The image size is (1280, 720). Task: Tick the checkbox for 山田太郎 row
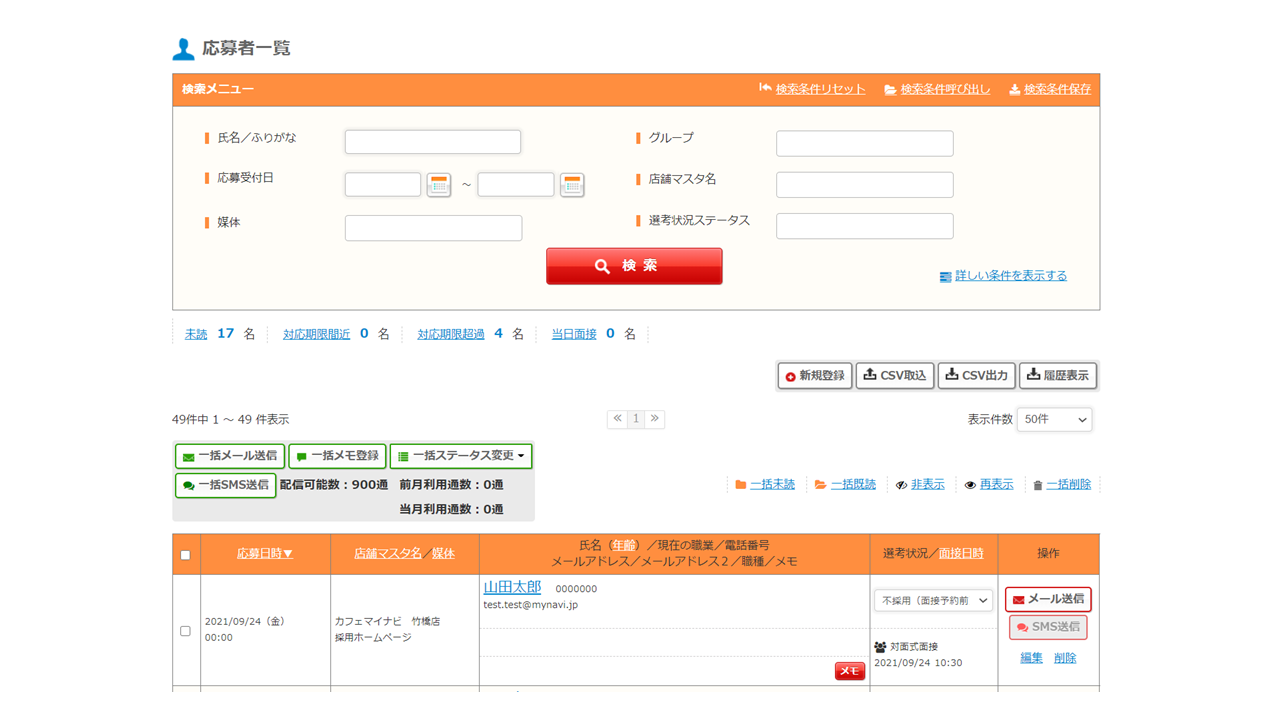tap(185, 631)
